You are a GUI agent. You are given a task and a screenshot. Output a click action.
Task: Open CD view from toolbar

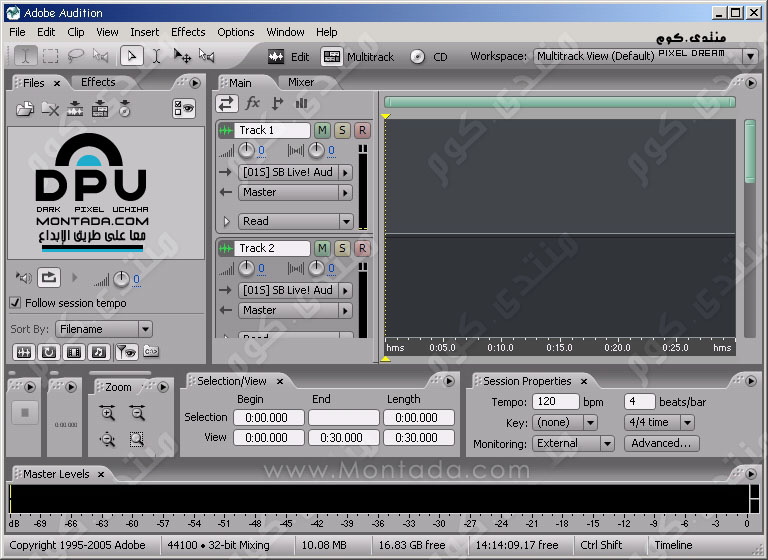click(x=429, y=57)
